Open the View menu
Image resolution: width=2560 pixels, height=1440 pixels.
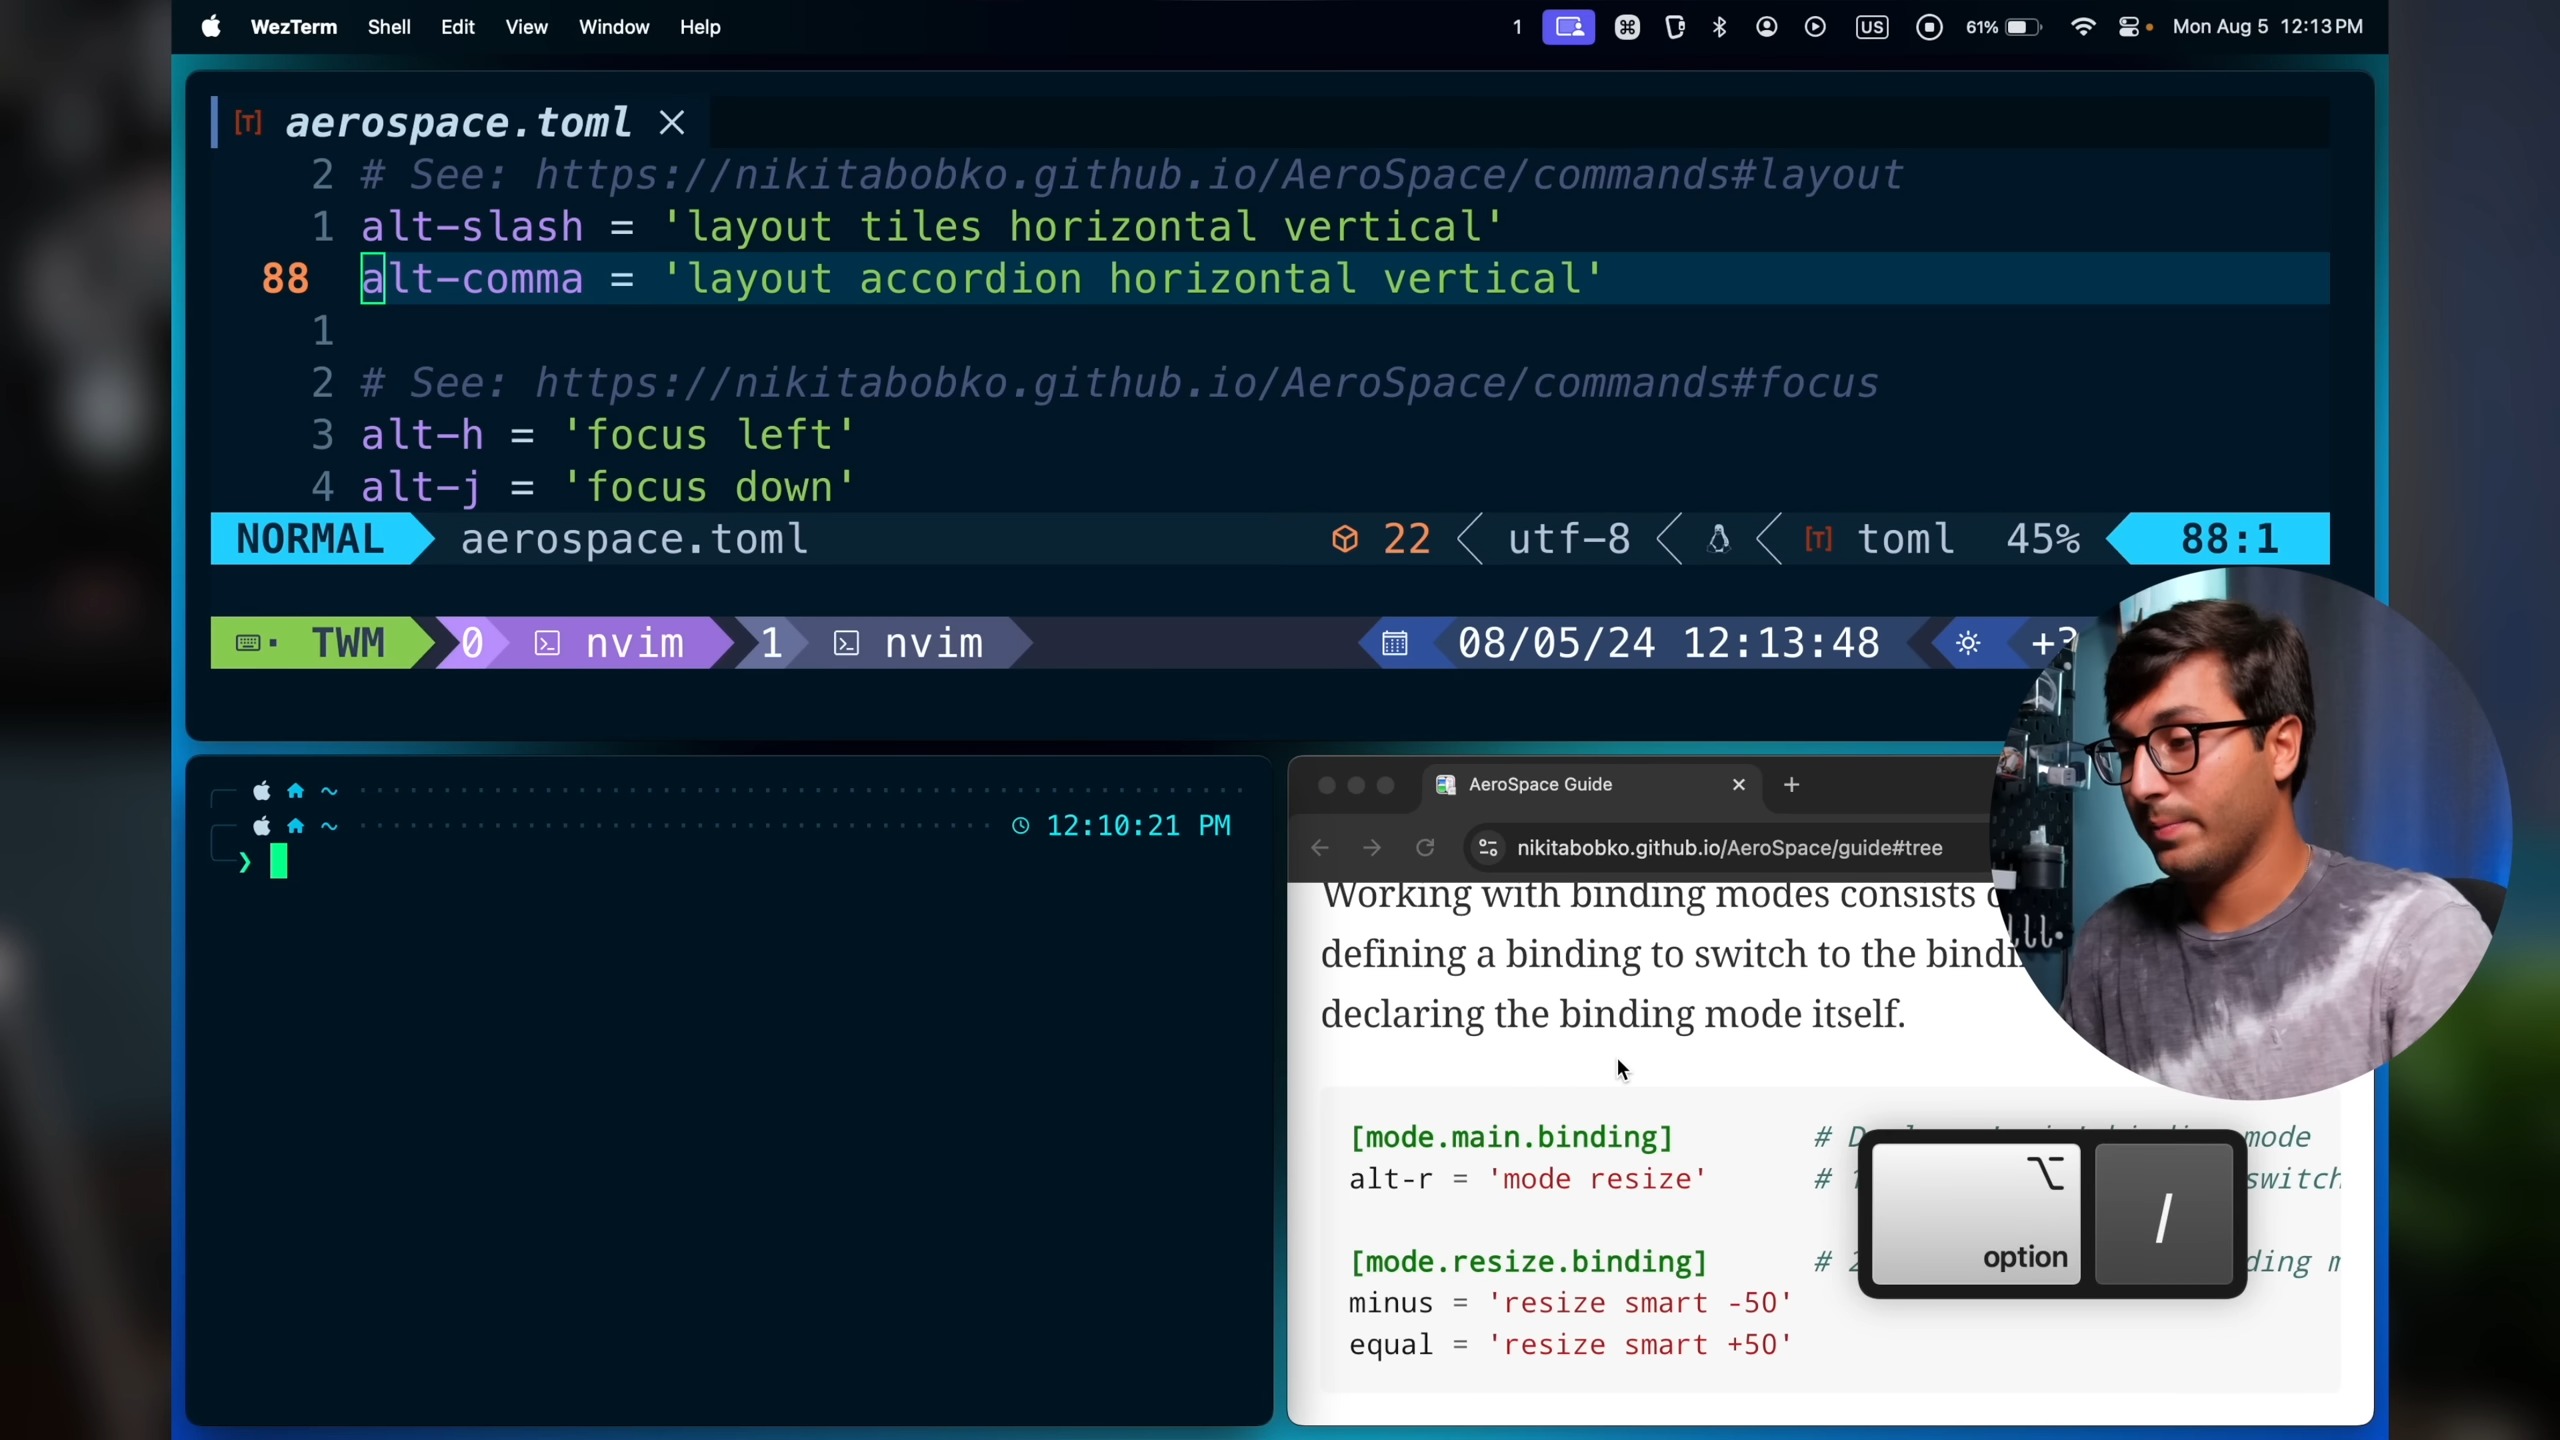click(x=526, y=27)
